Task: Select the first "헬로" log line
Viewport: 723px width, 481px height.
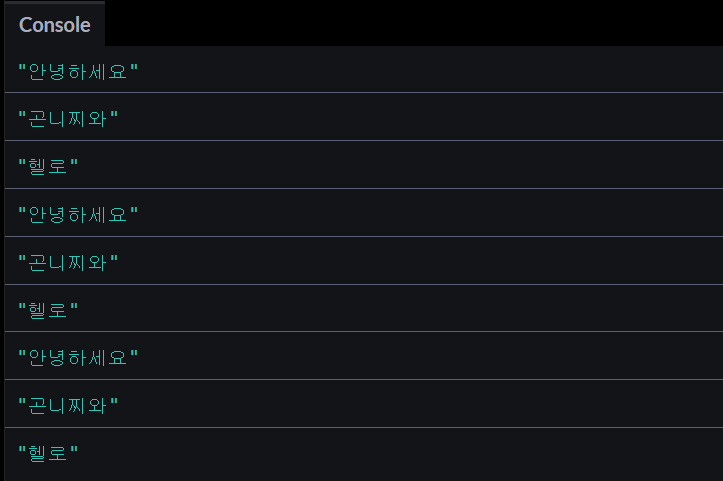Action: (x=48, y=166)
